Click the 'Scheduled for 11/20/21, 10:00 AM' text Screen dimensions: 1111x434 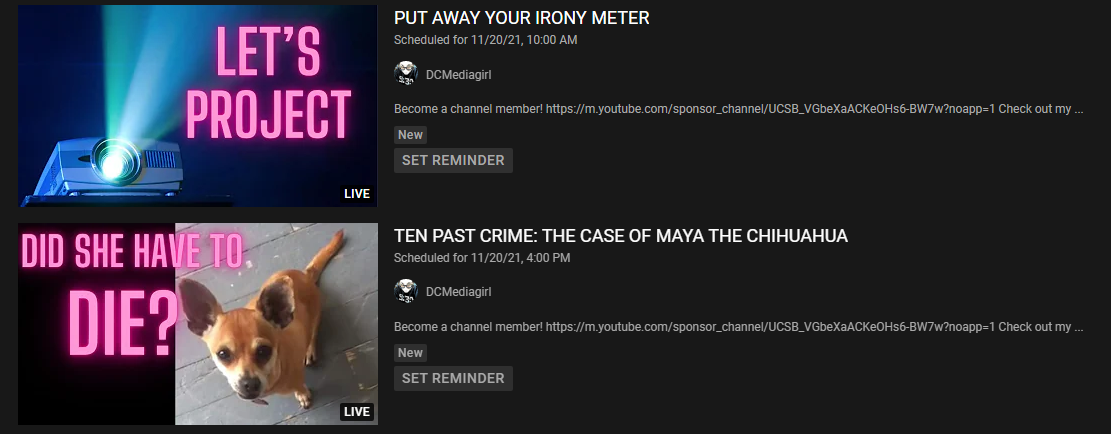click(x=485, y=40)
